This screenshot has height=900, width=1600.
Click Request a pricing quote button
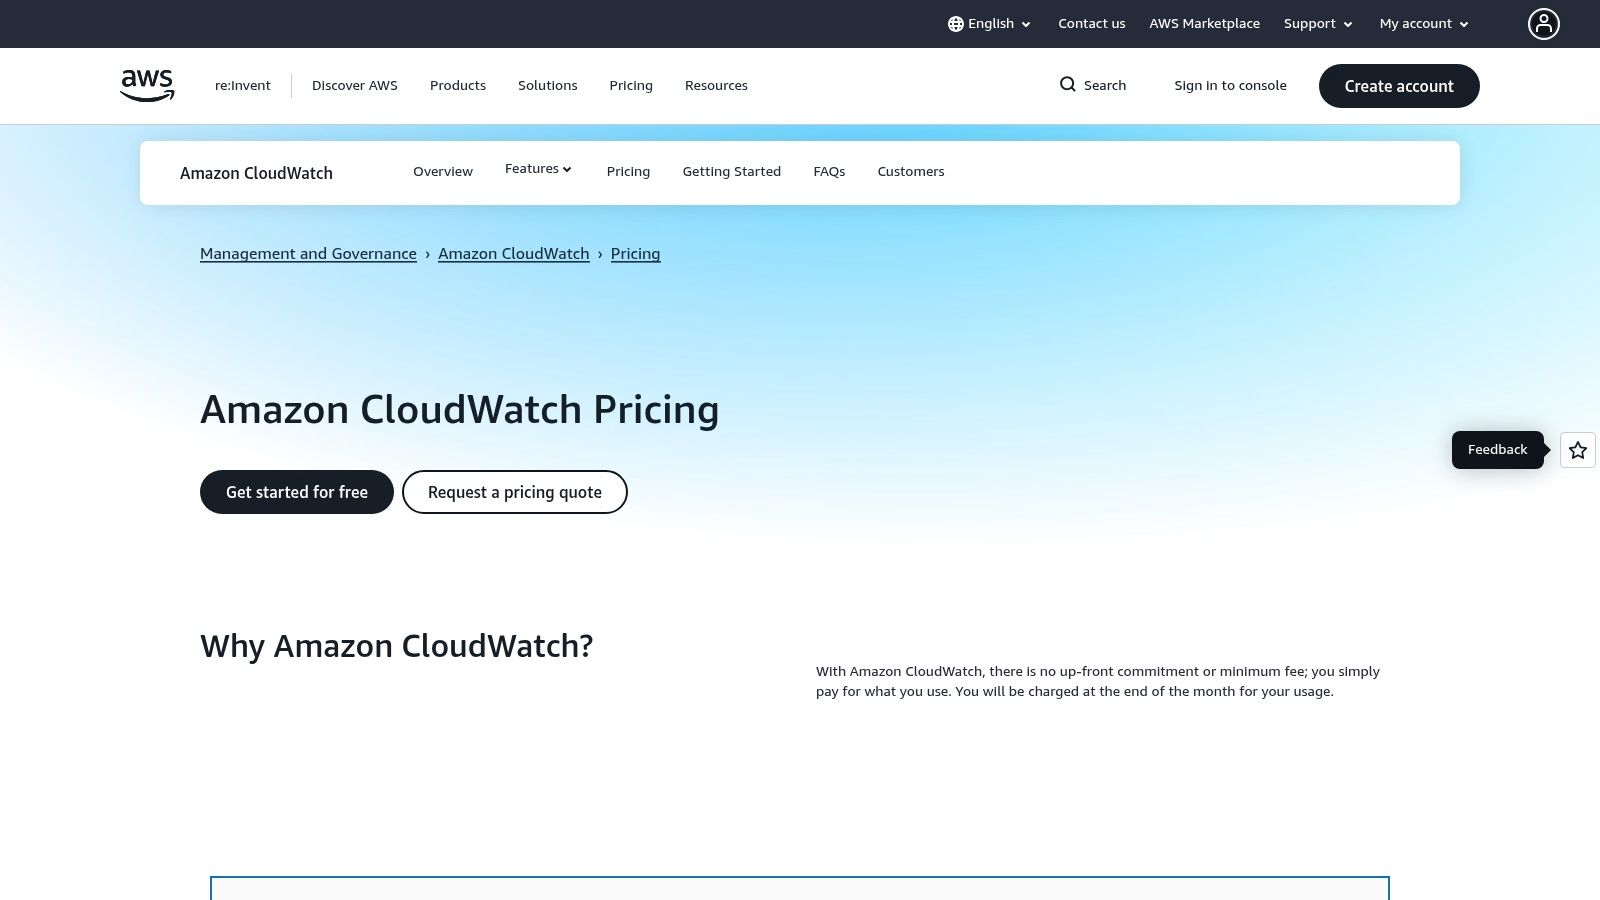pos(514,492)
